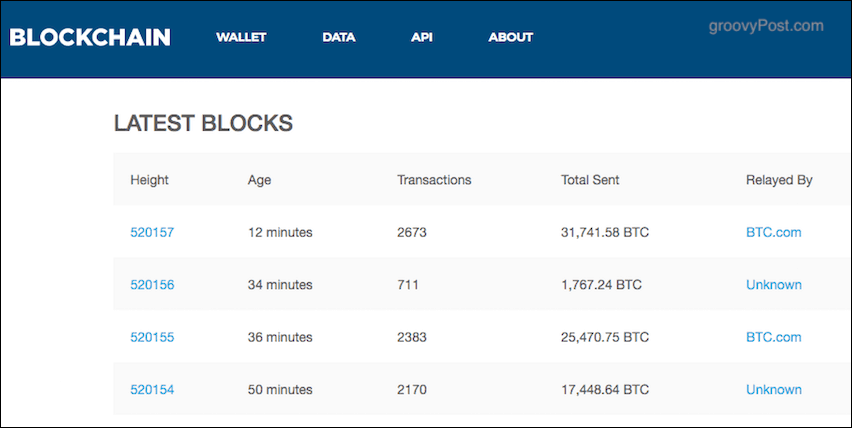Image resolution: width=852 pixels, height=428 pixels.
Task: Open the ABOUT menu item
Action: point(511,37)
